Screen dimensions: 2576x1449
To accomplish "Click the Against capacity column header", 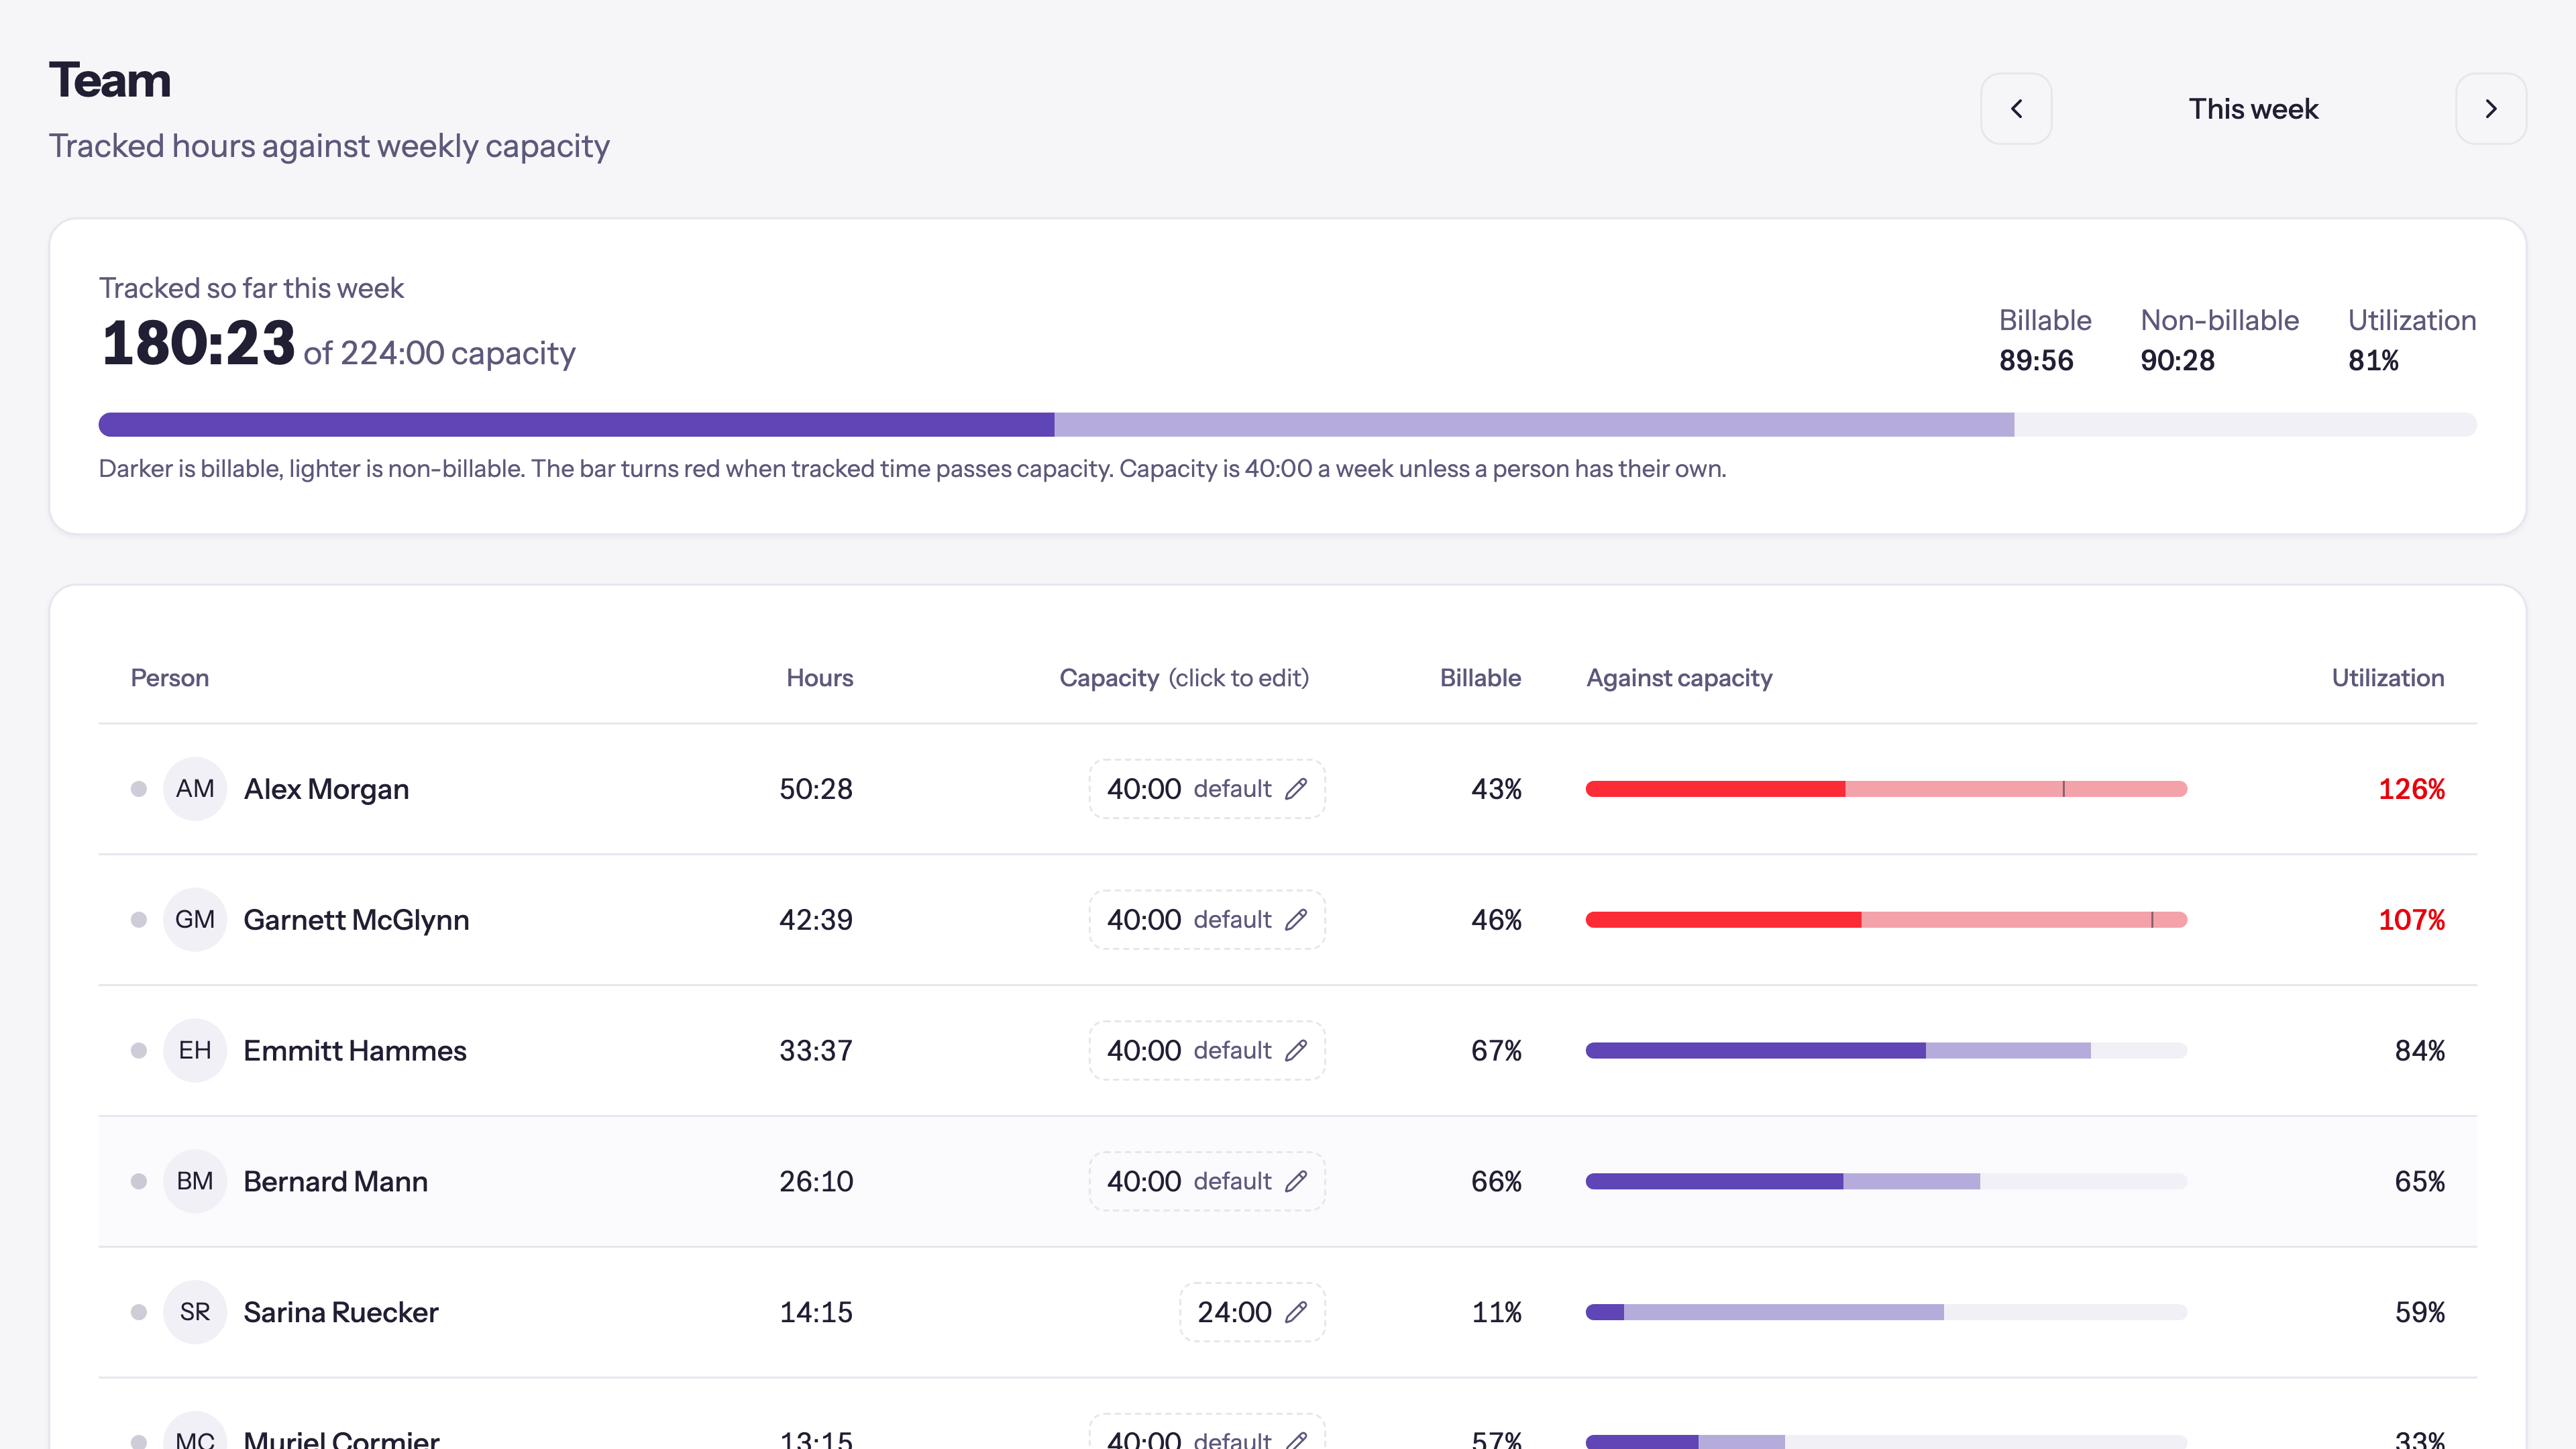I will pos(1679,678).
